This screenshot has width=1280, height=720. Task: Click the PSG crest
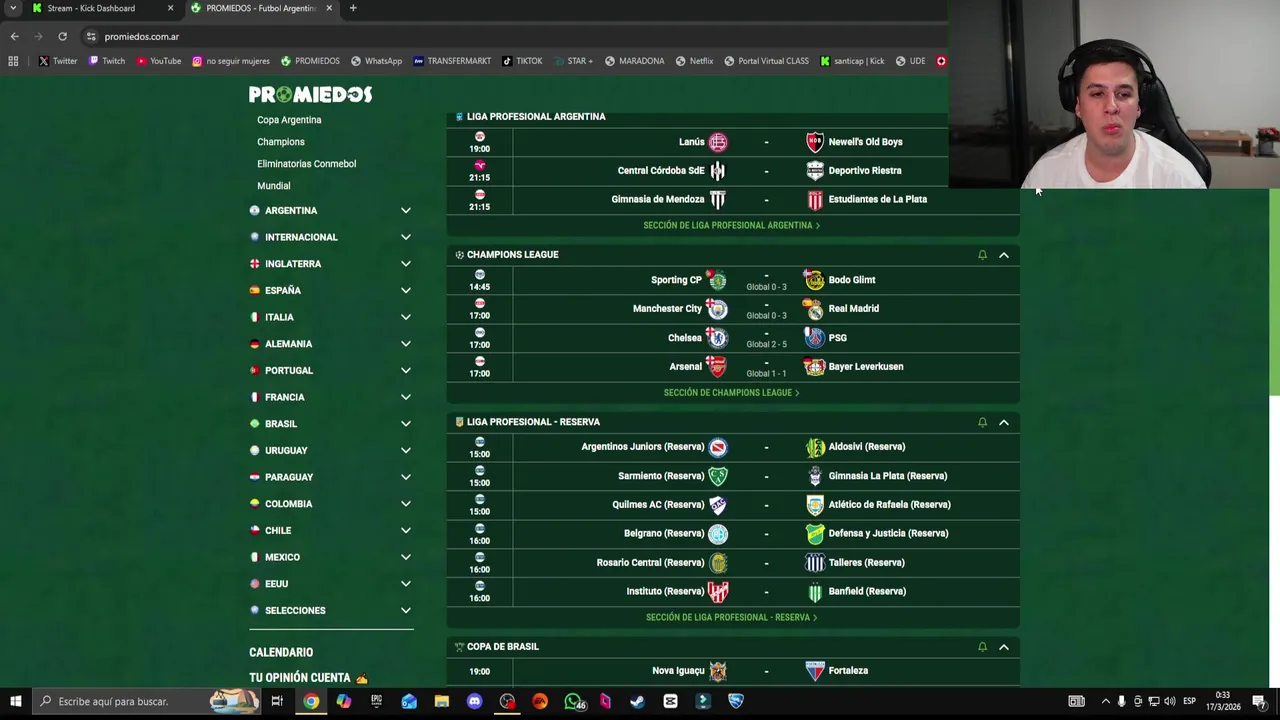tap(815, 338)
